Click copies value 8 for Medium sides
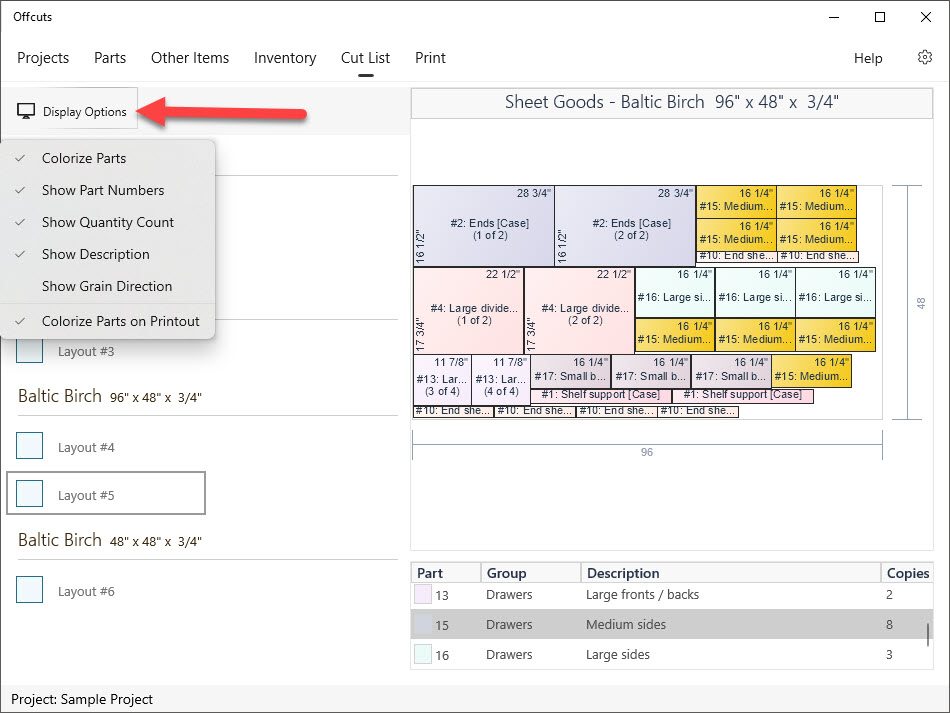The height and width of the screenshot is (713, 950). (x=889, y=625)
